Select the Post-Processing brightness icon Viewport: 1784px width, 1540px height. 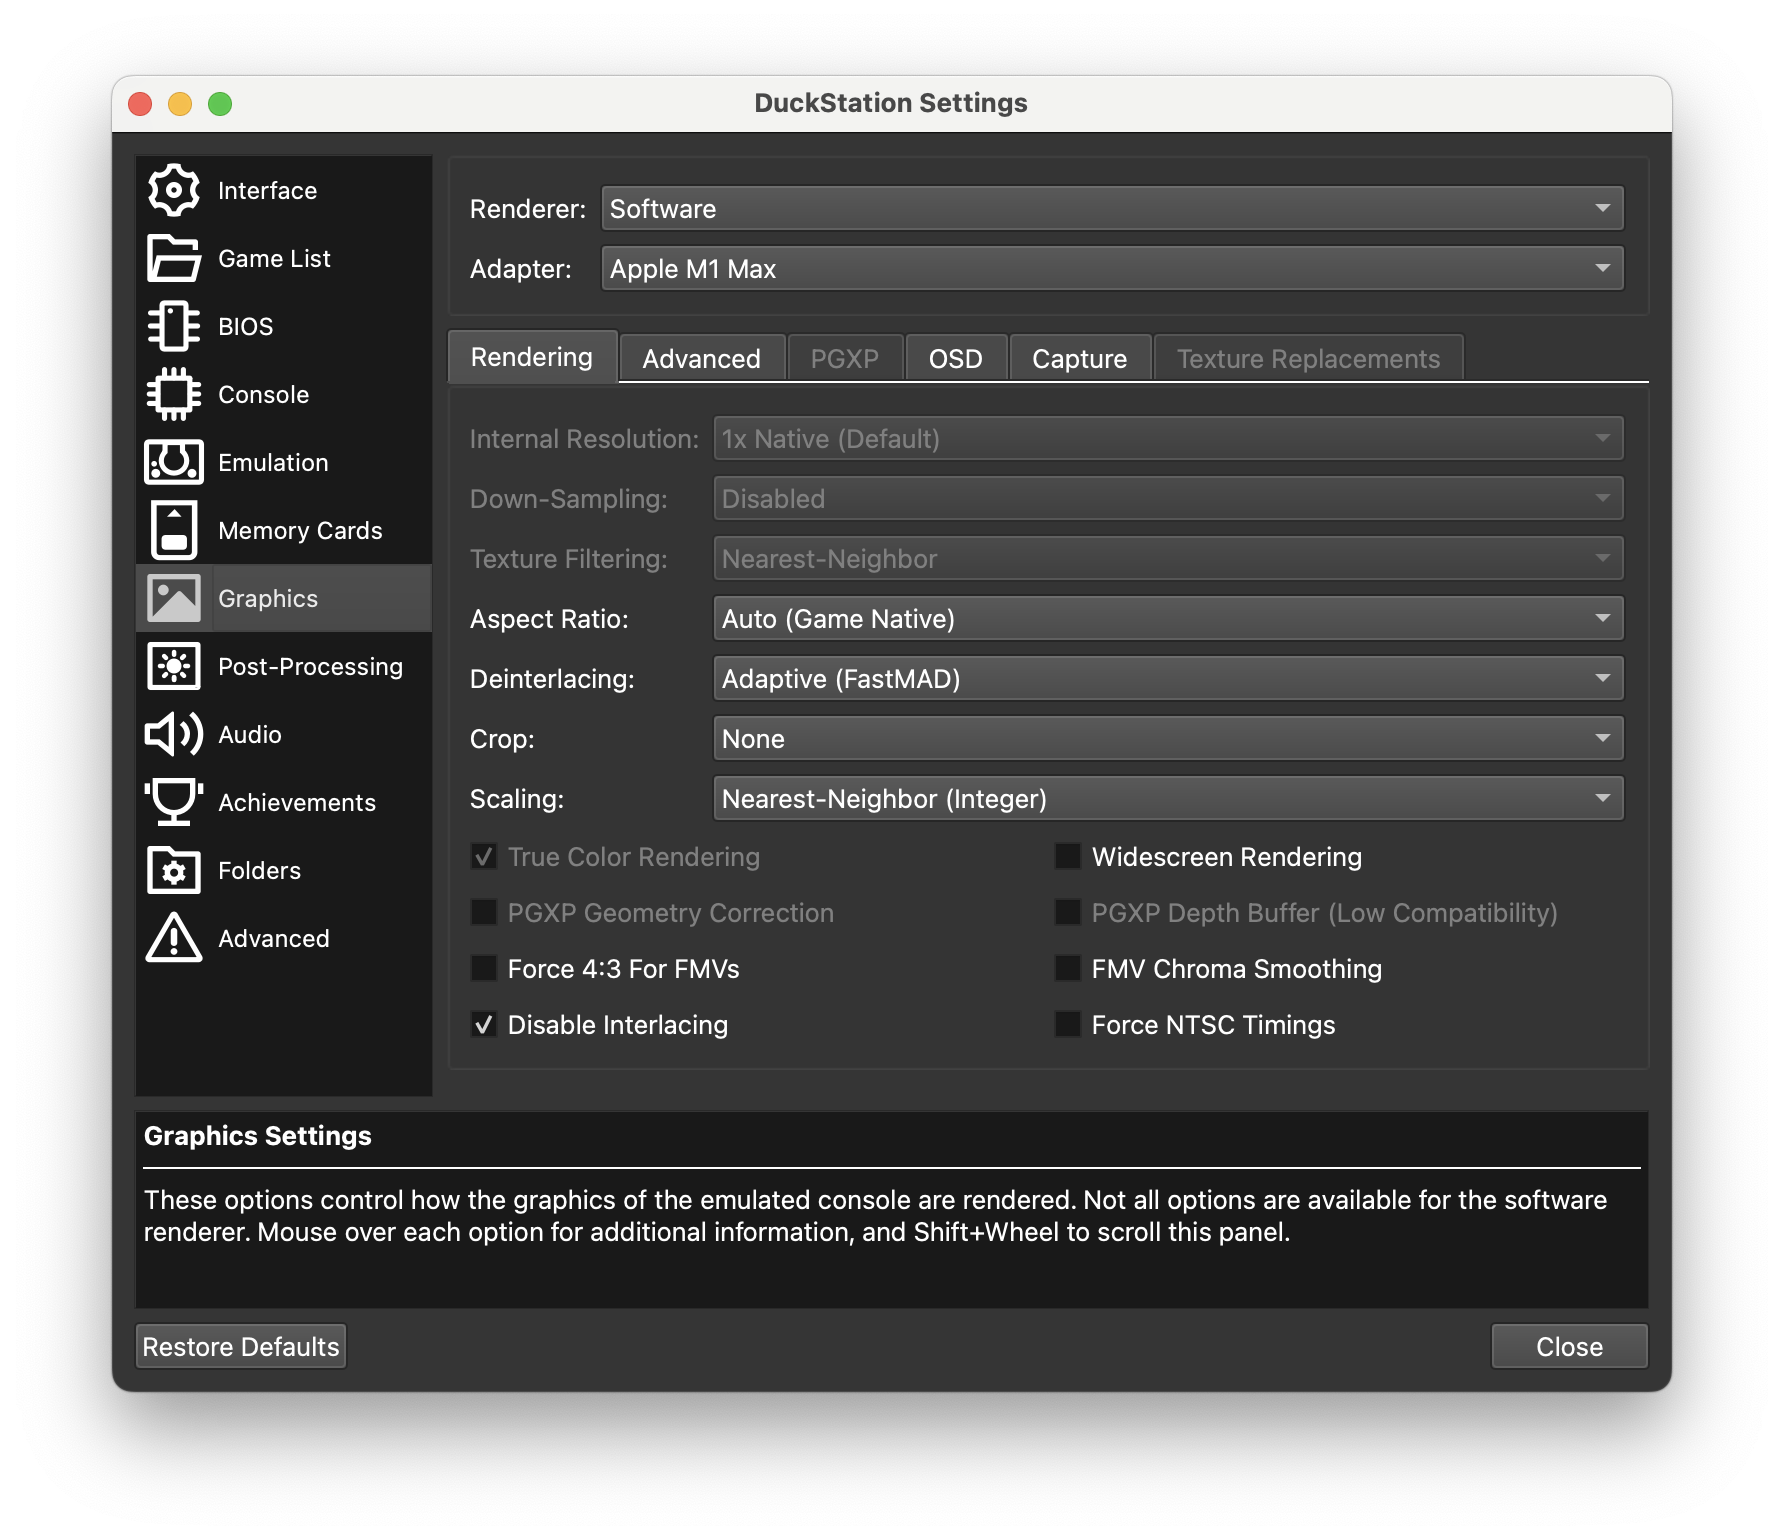(174, 666)
